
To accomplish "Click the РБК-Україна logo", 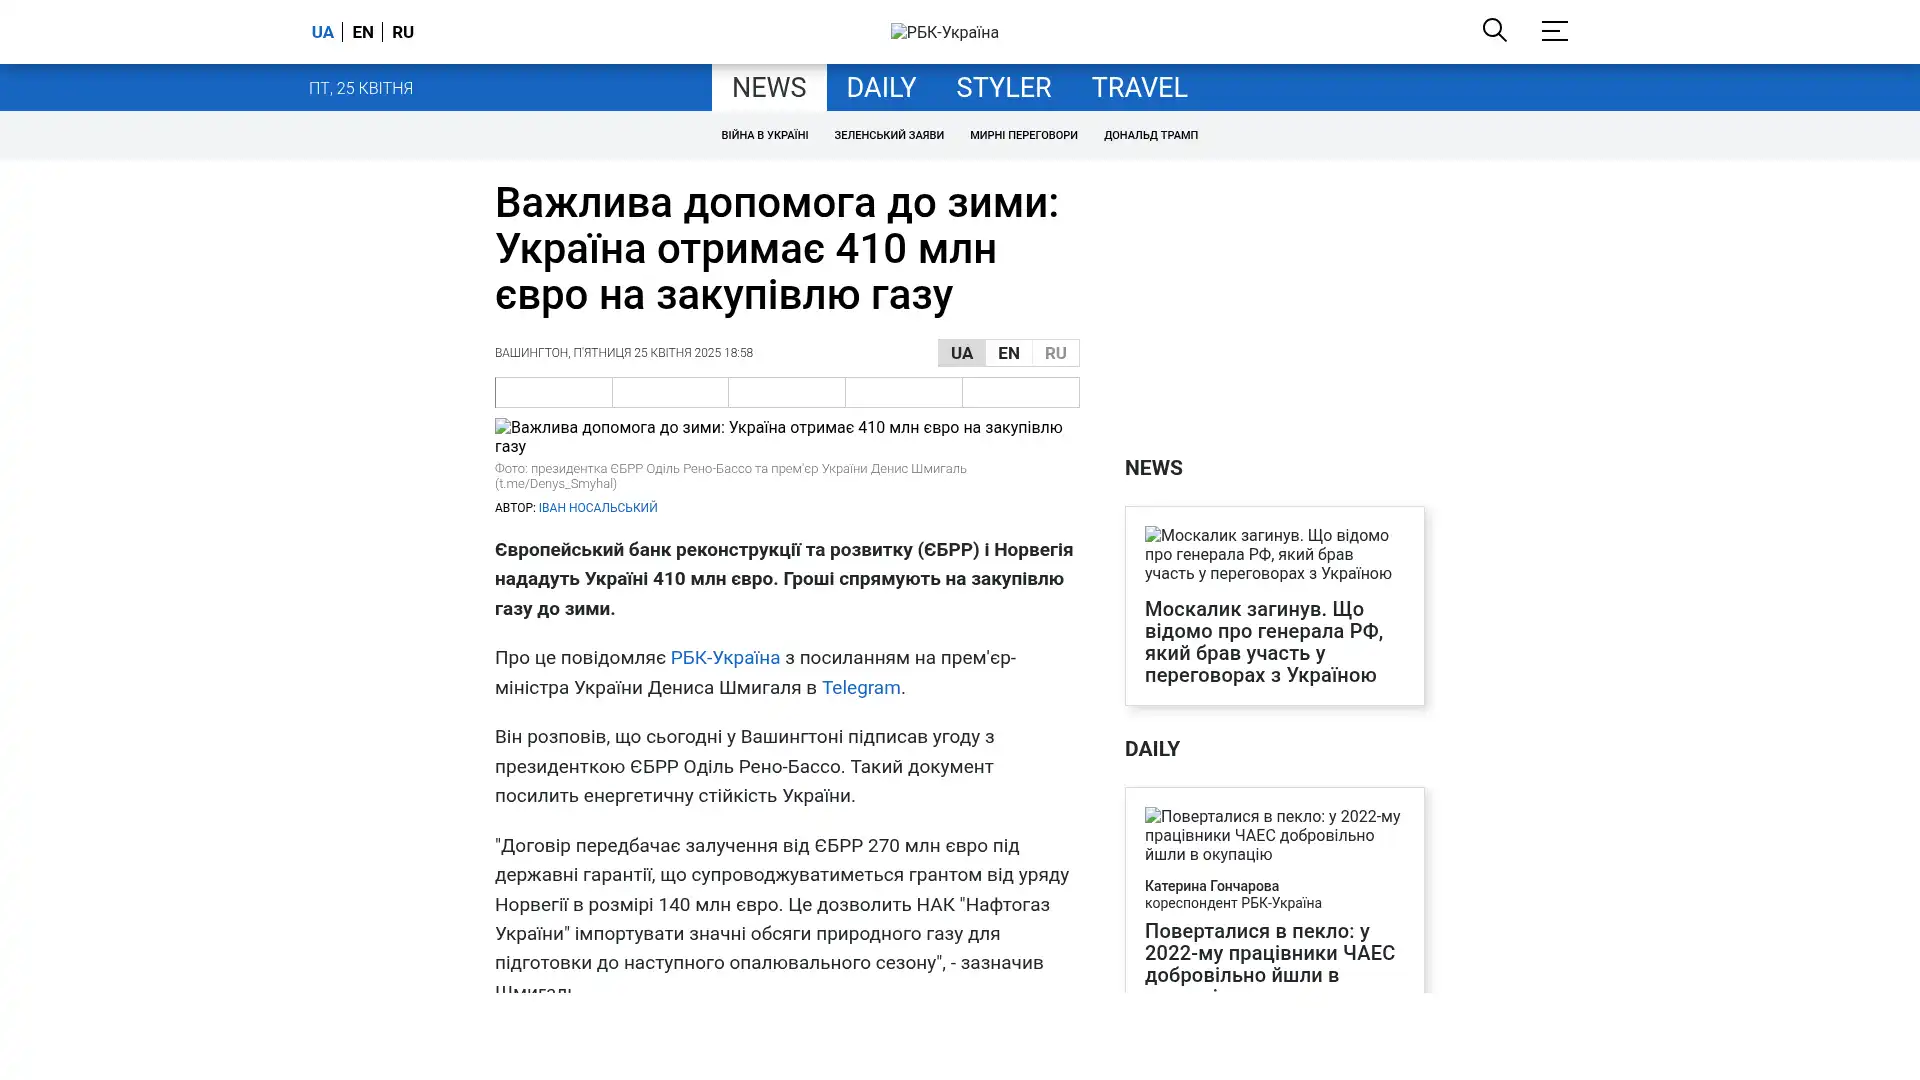I will click(x=944, y=32).
